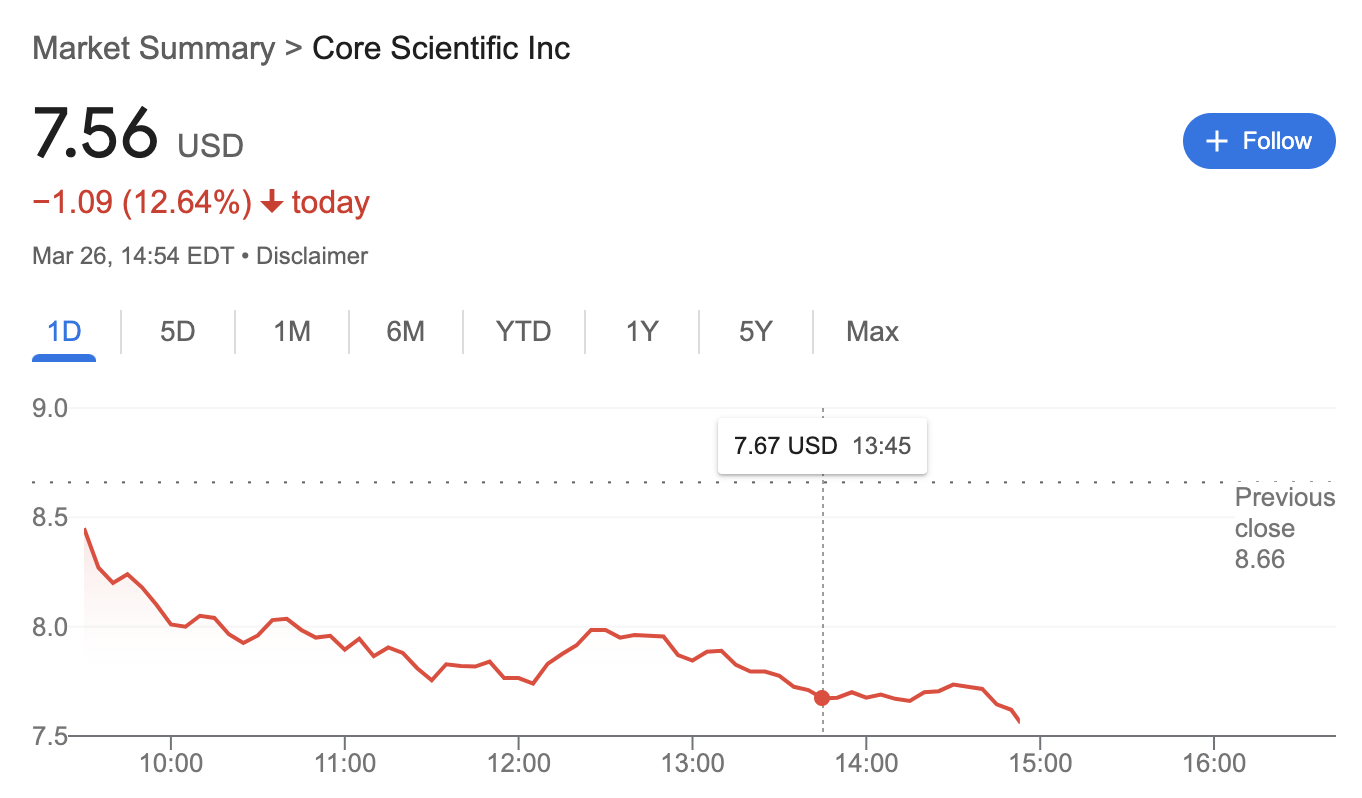The height and width of the screenshot is (798, 1362).
Task: Click the plus icon in the Follow button
Action: pyautogui.click(x=1217, y=141)
